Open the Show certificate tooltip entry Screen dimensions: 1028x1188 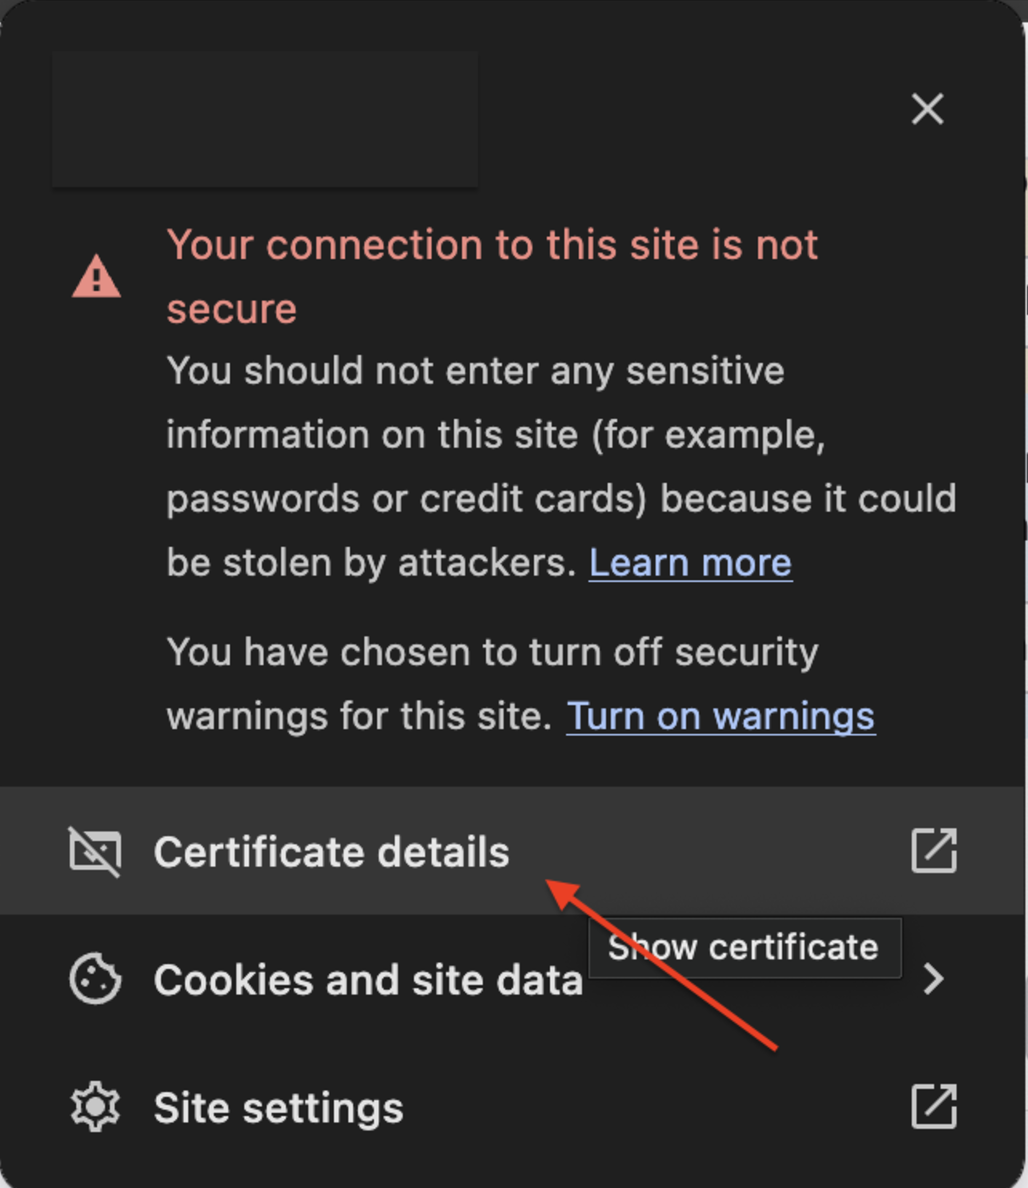744,947
